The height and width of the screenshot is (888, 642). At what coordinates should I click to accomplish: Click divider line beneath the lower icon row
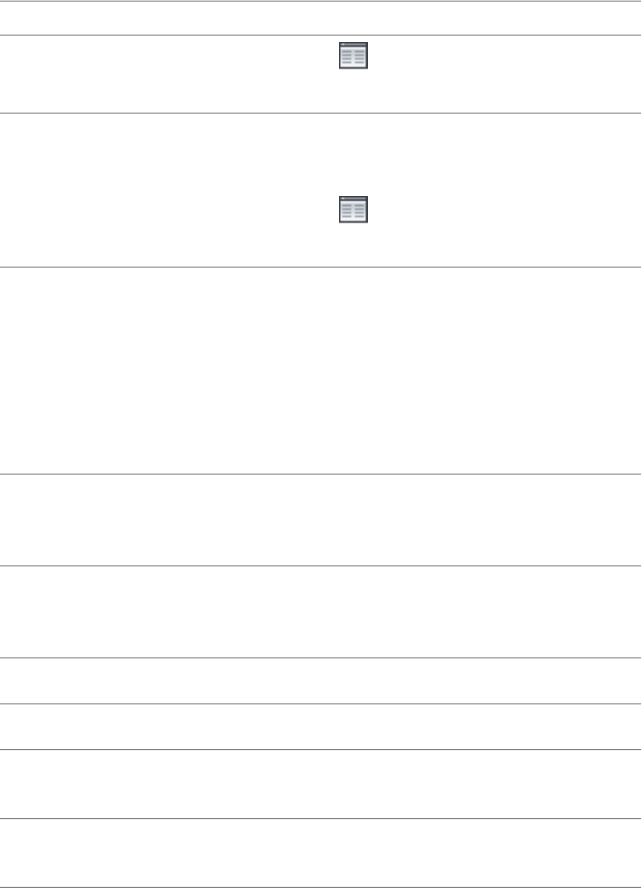pyautogui.click(x=320, y=266)
